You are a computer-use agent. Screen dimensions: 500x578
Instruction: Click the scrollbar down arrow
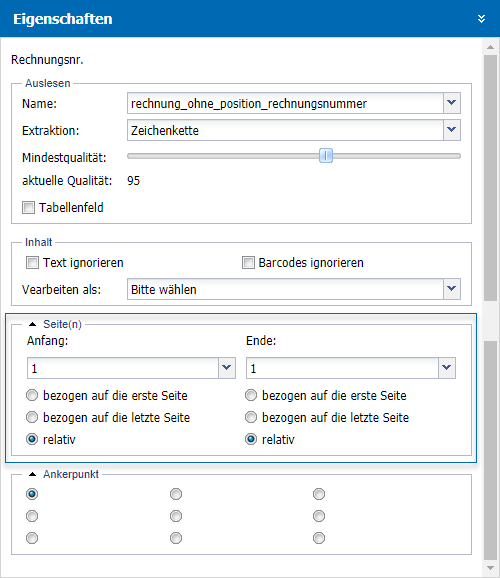click(x=490, y=568)
